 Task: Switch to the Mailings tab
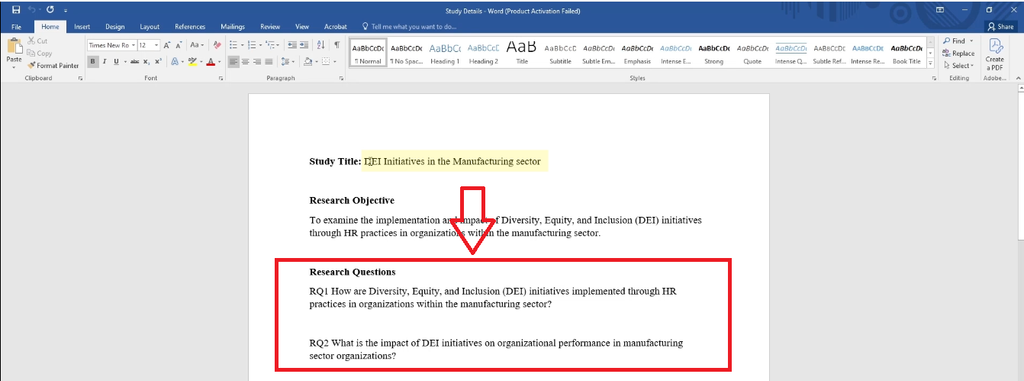pyautogui.click(x=232, y=27)
